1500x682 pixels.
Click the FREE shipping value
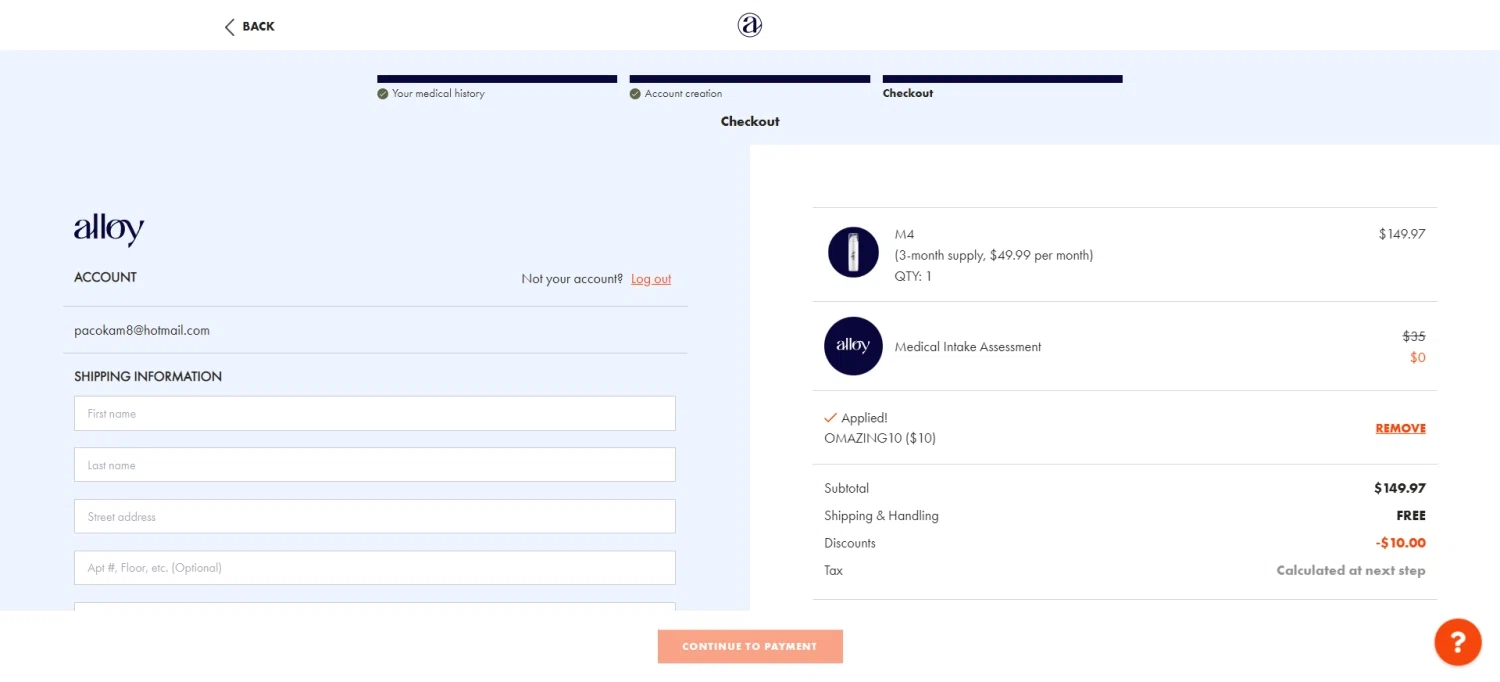click(1411, 516)
